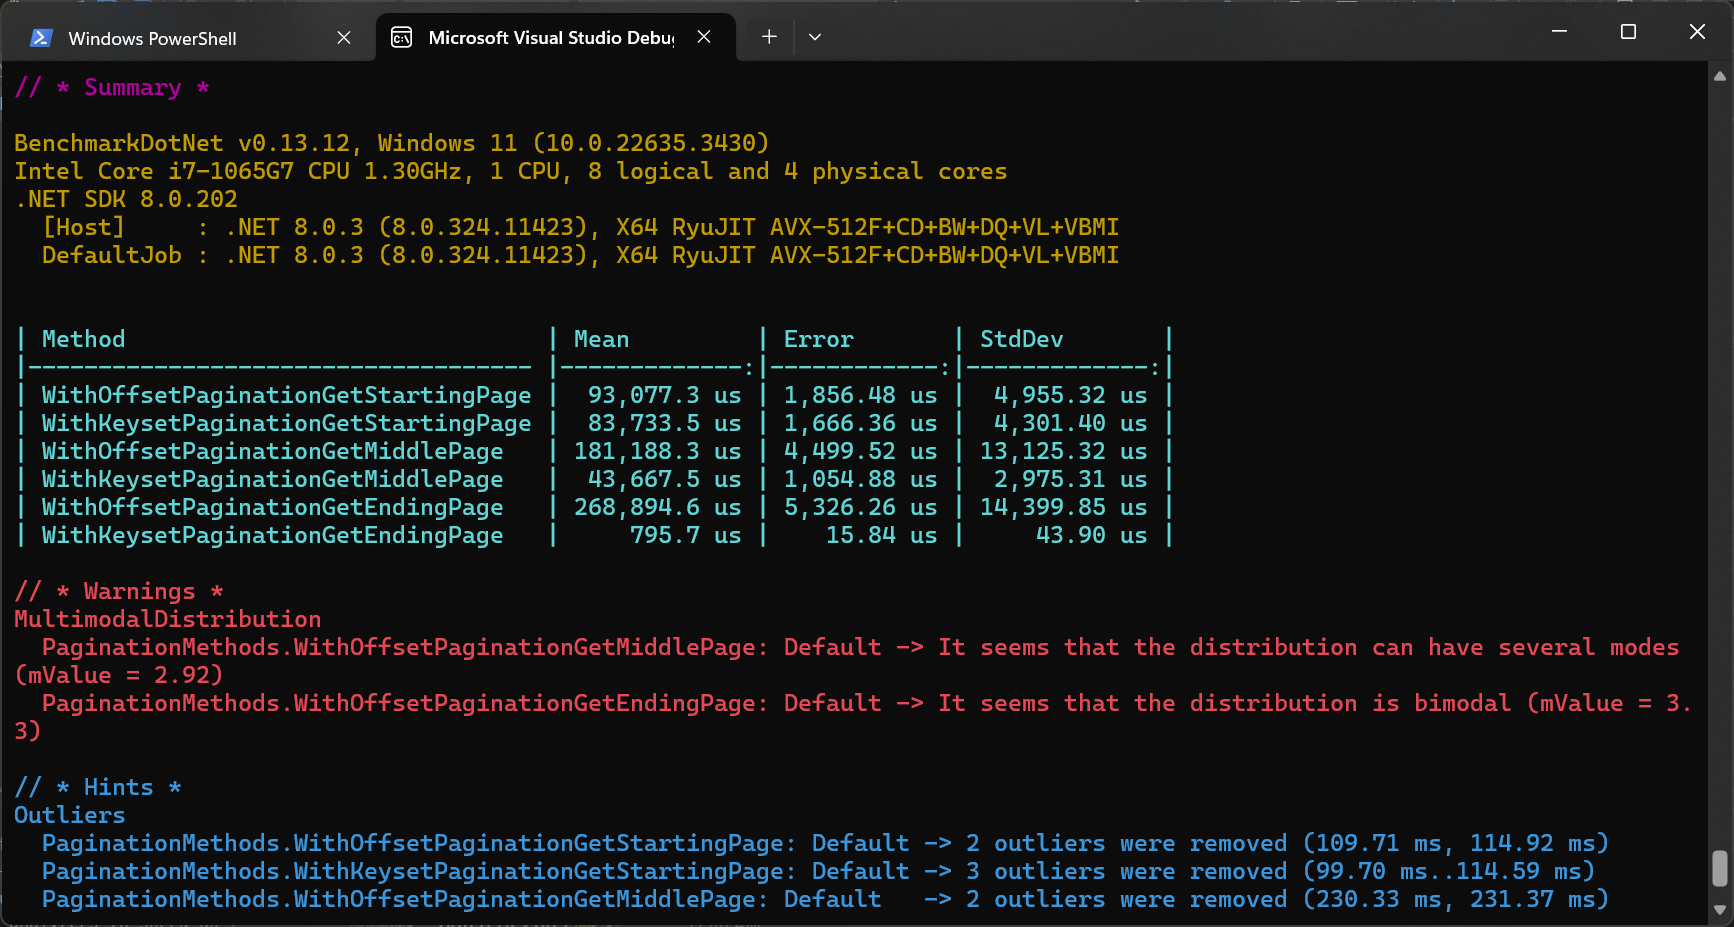The height and width of the screenshot is (927, 1734).
Task: Minimize the terminal window
Action: tap(1559, 32)
